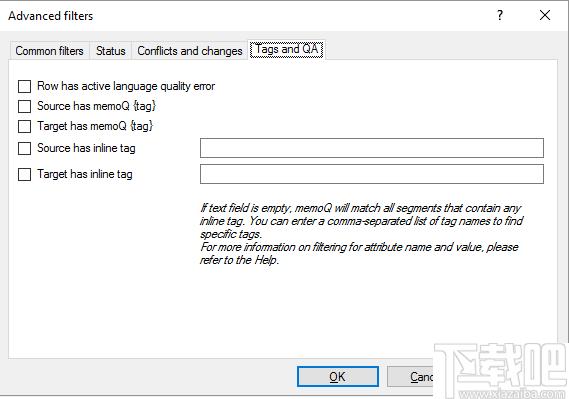This screenshot has height=399, width=569.
Task: Open the Conflicts and changes tab
Action: click(x=189, y=51)
